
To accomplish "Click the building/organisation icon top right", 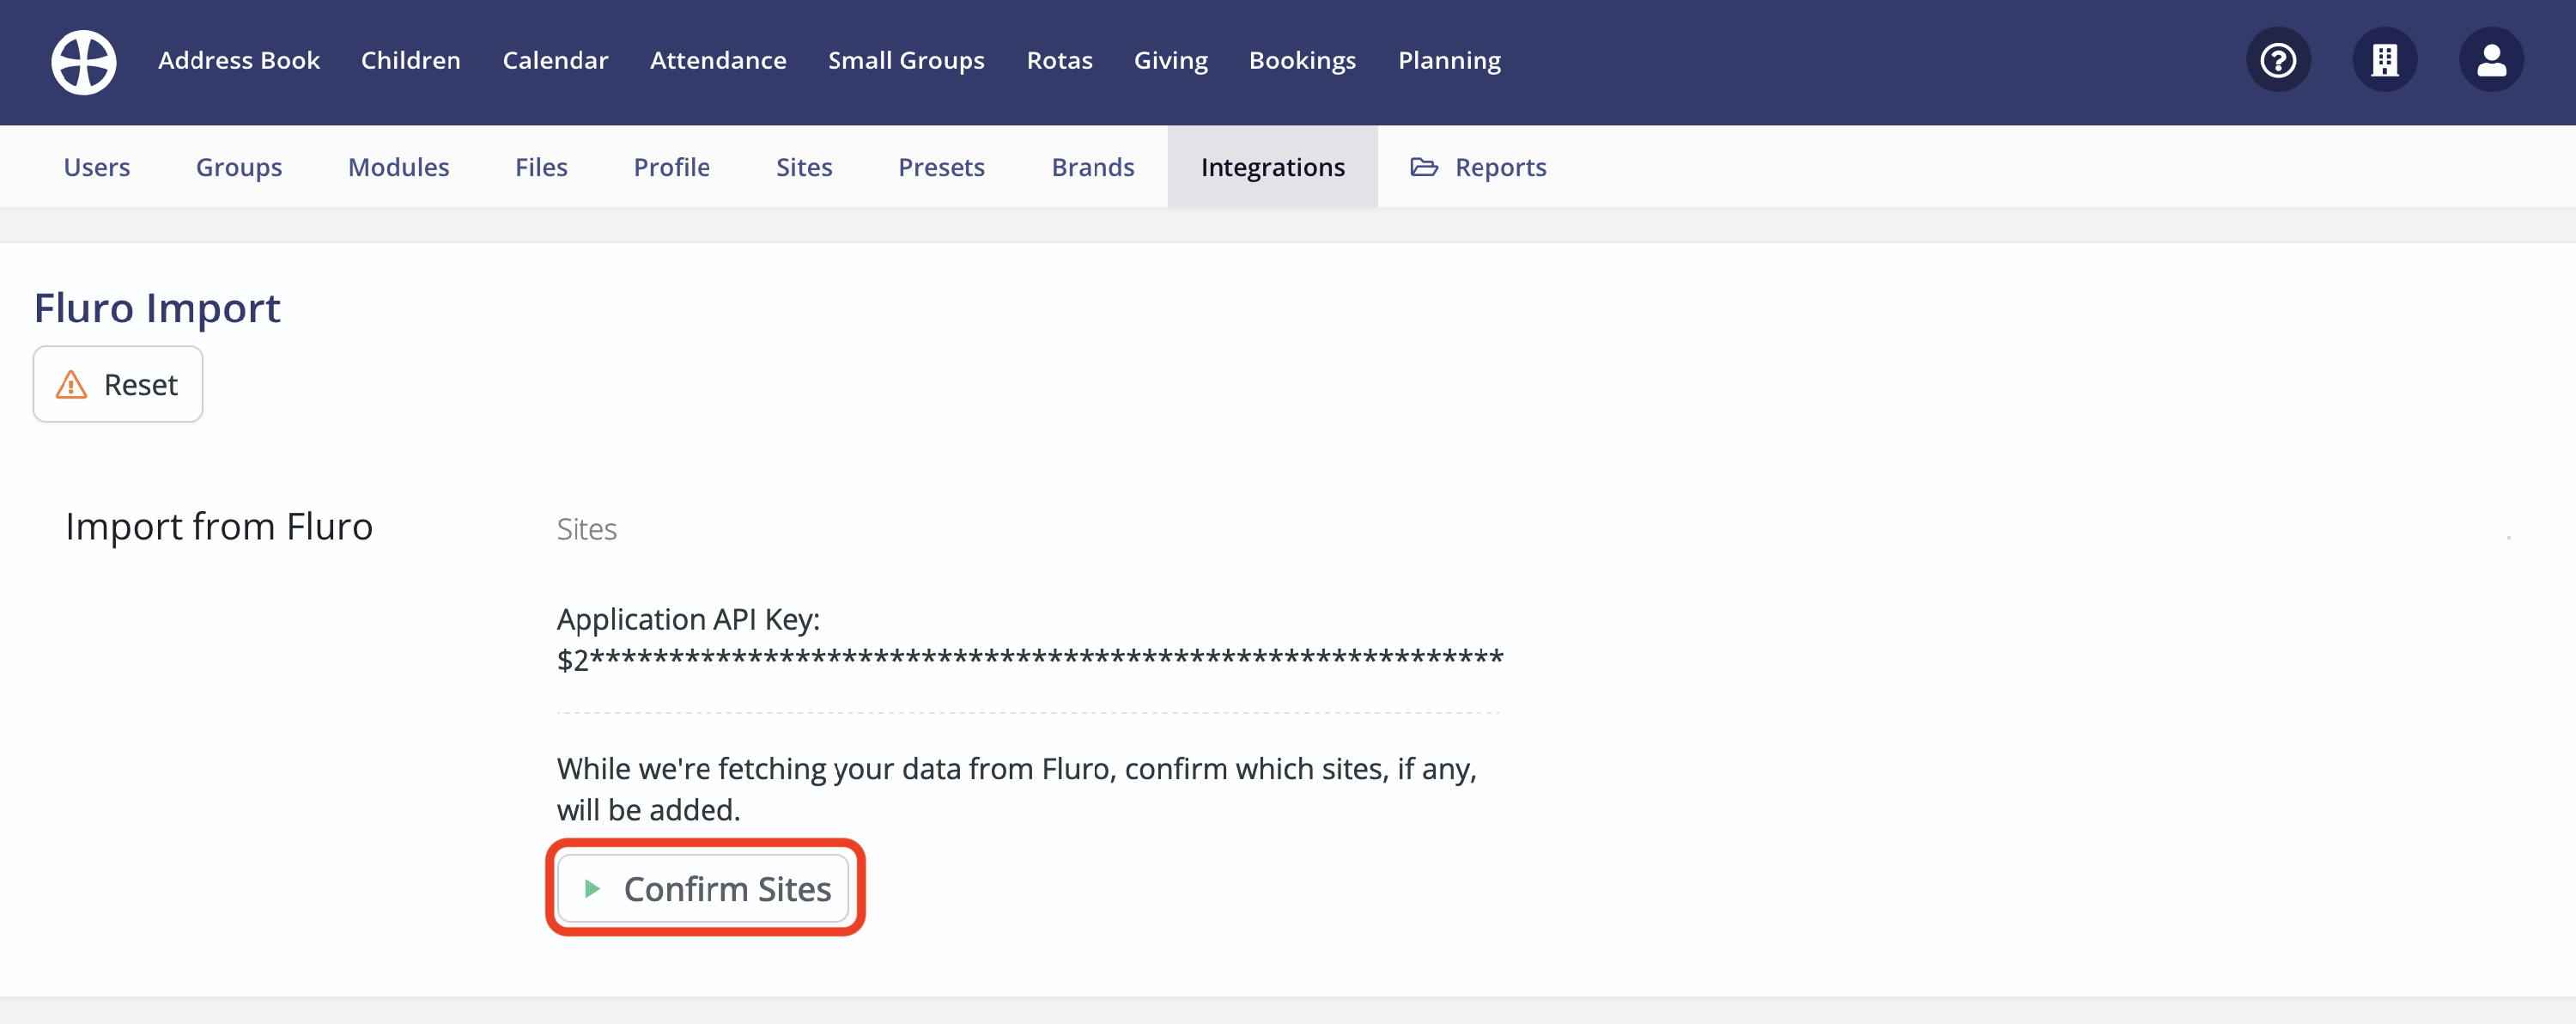I will [x=2385, y=60].
